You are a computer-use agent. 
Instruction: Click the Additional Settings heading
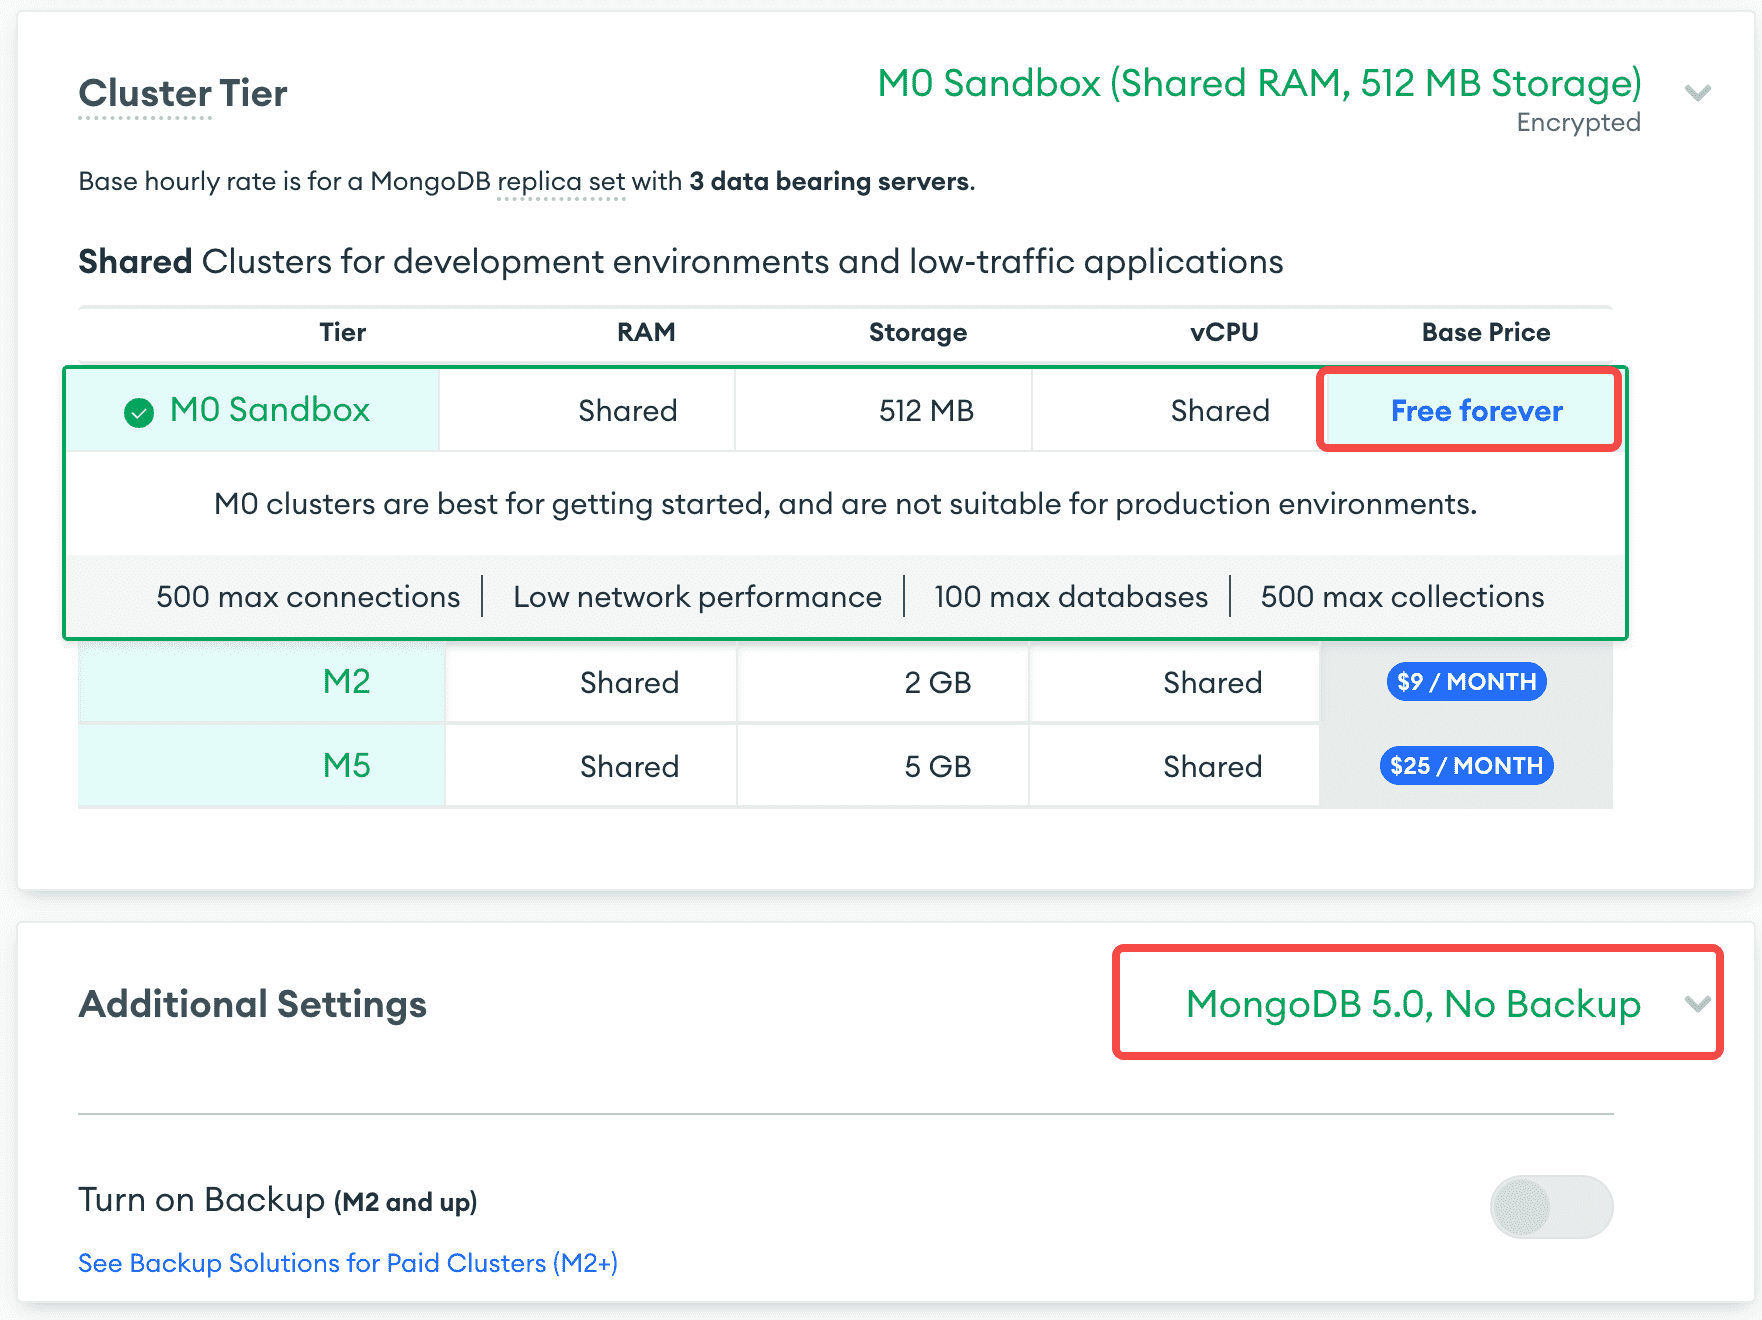click(252, 1003)
